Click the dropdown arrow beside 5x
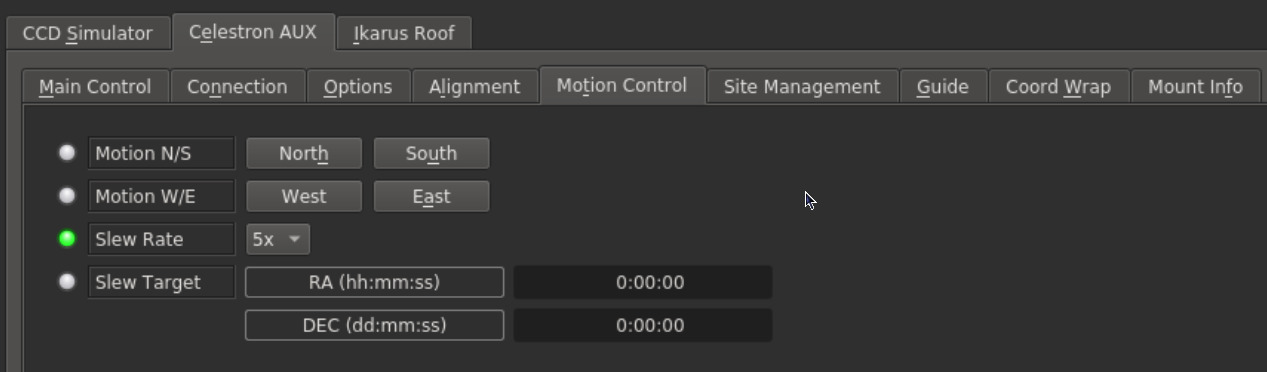Image resolution: width=1267 pixels, height=372 pixels. pos(295,239)
